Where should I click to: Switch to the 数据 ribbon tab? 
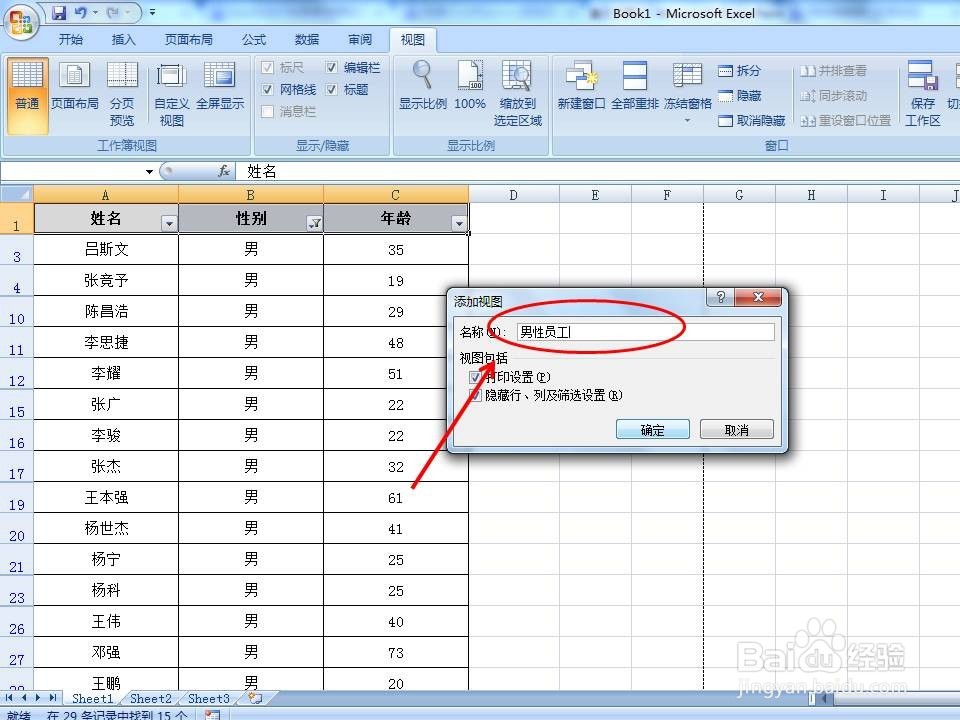click(x=306, y=40)
